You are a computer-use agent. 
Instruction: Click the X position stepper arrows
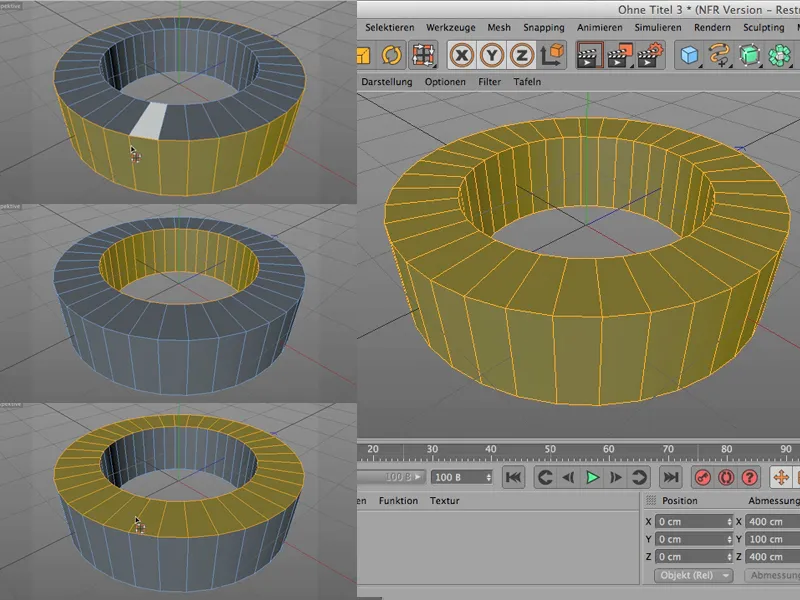[x=730, y=522]
